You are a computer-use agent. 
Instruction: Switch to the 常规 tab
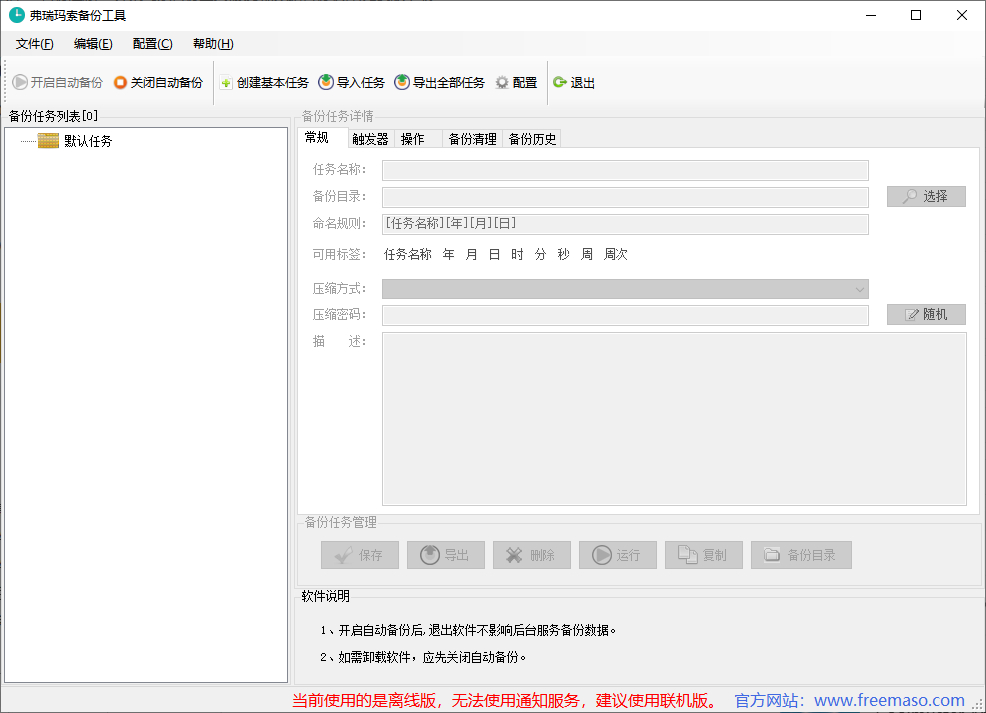coord(323,138)
